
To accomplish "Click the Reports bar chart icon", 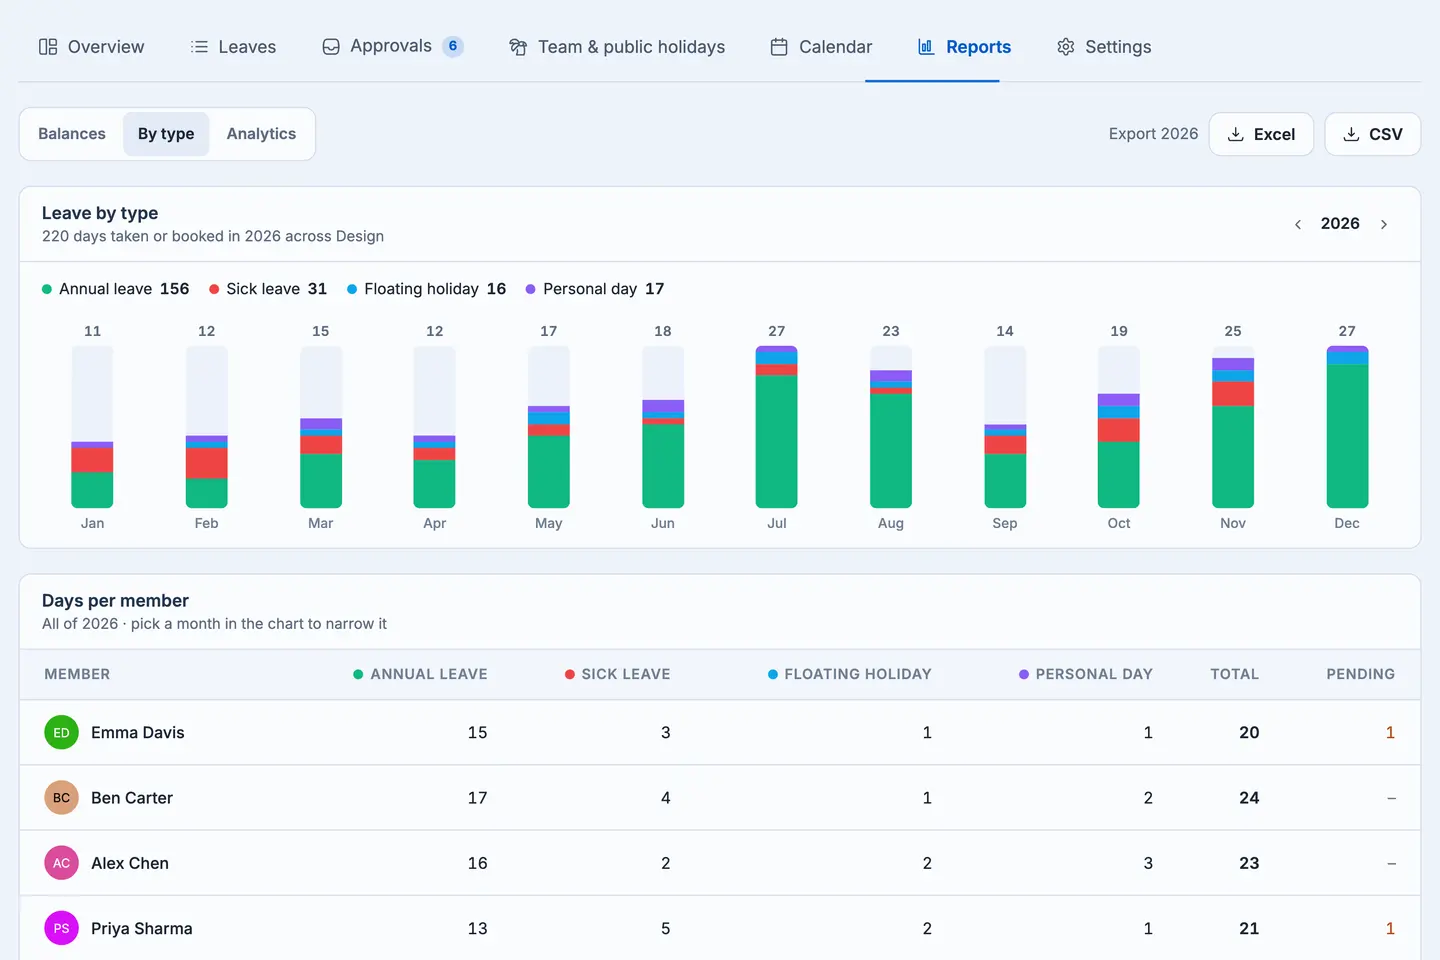I will (926, 47).
